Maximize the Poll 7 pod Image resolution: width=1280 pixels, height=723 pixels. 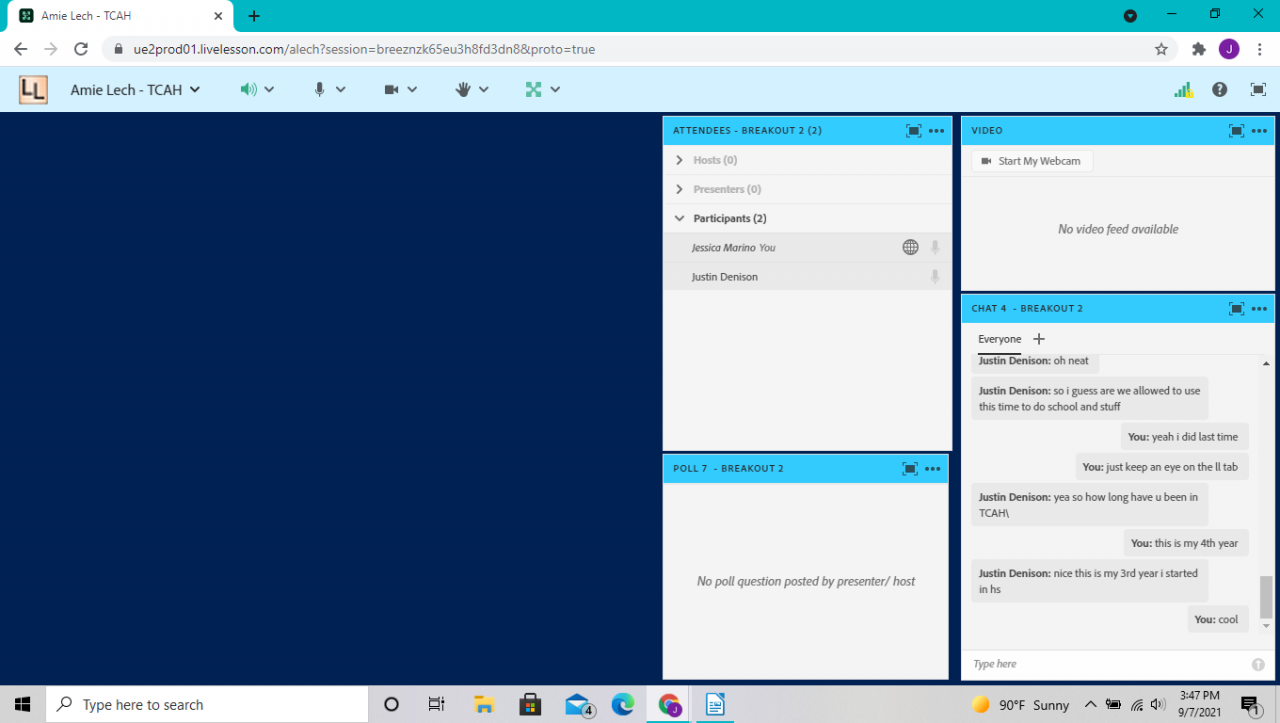pyautogui.click(x=910, y=468)
